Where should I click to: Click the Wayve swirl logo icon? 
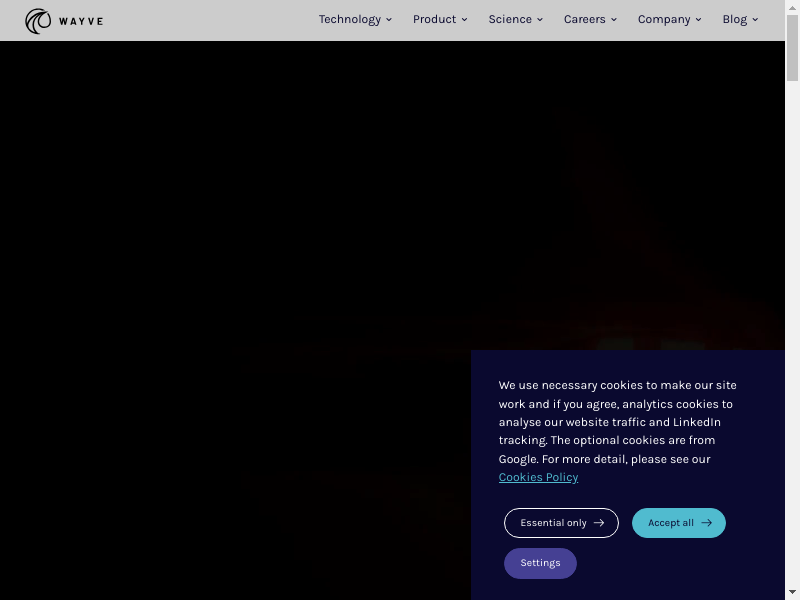[38, 21]
